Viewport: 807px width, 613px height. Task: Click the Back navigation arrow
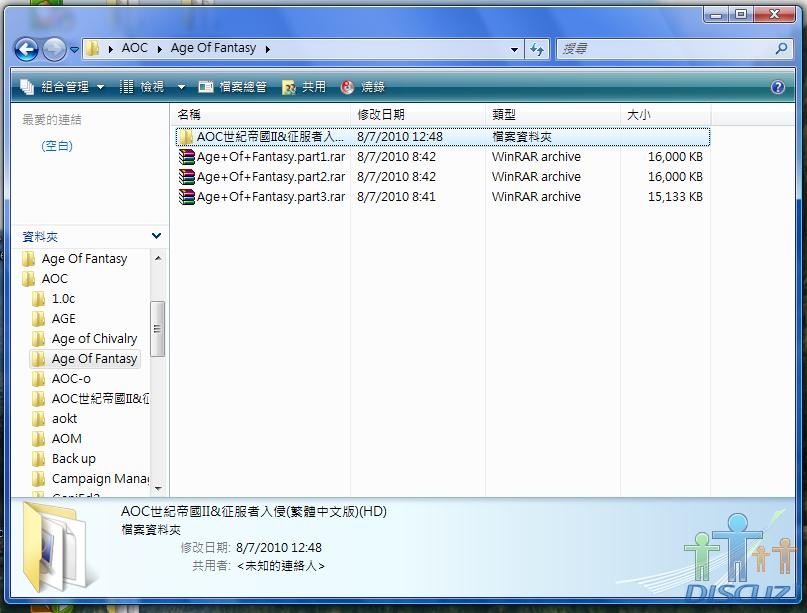(x=26, y=49)
